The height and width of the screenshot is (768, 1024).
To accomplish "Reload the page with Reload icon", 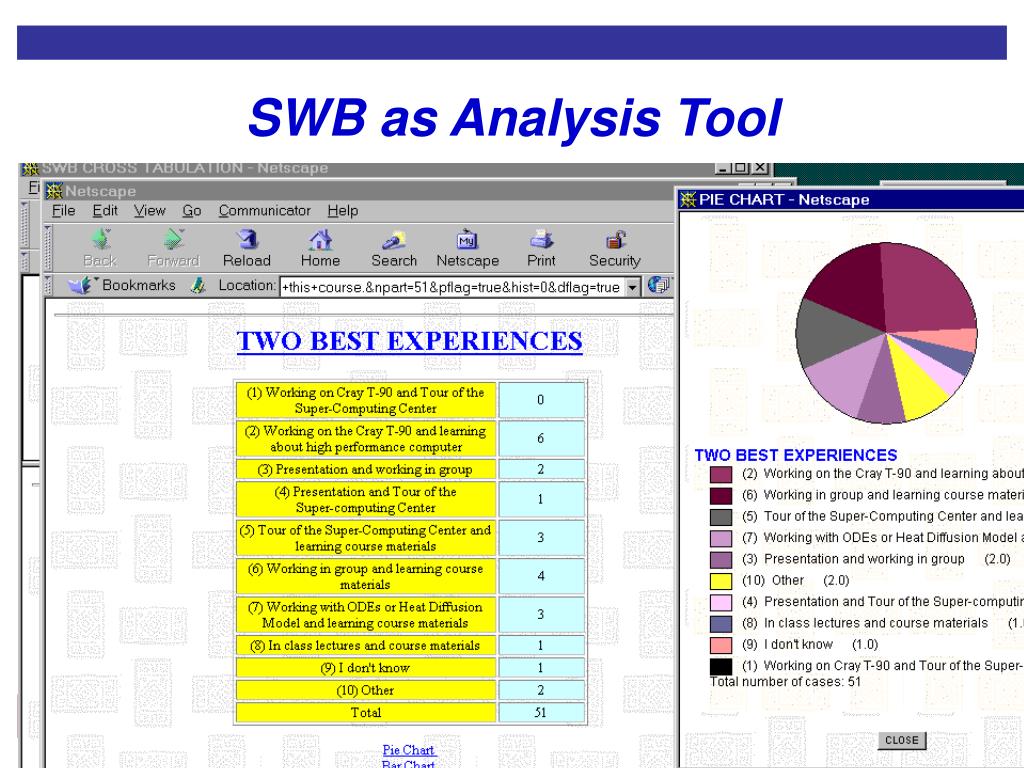I will pos(247,239).
